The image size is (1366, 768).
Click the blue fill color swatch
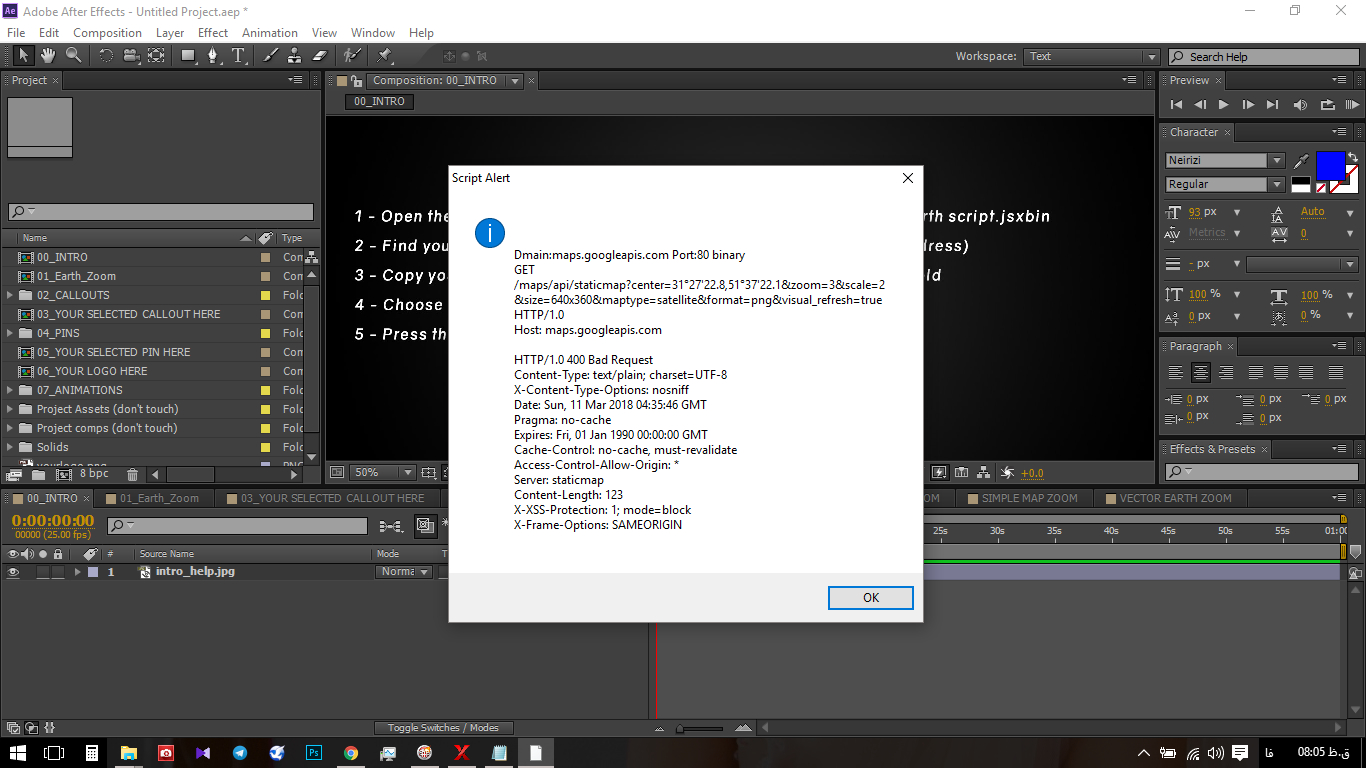coord(1331,165)
